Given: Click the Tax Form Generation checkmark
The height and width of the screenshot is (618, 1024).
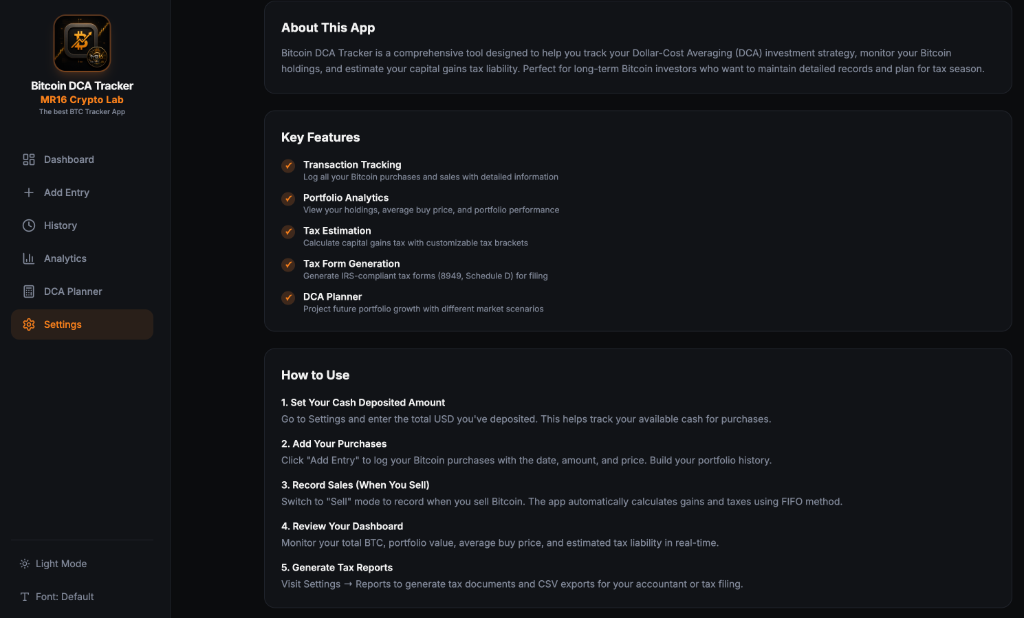Looking at the screenshot, I should tap(288, 265).
